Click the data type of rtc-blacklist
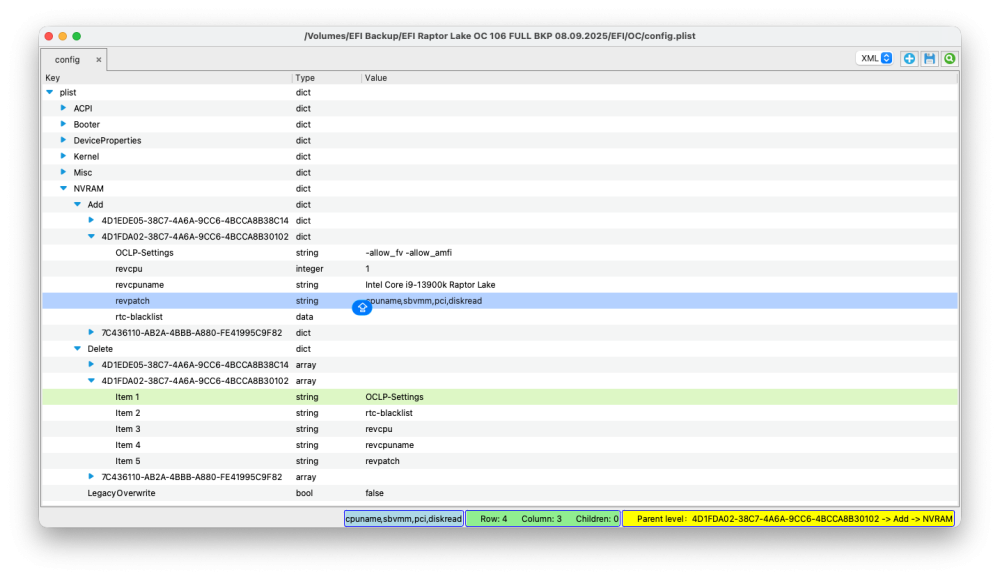 pos(304,317)
